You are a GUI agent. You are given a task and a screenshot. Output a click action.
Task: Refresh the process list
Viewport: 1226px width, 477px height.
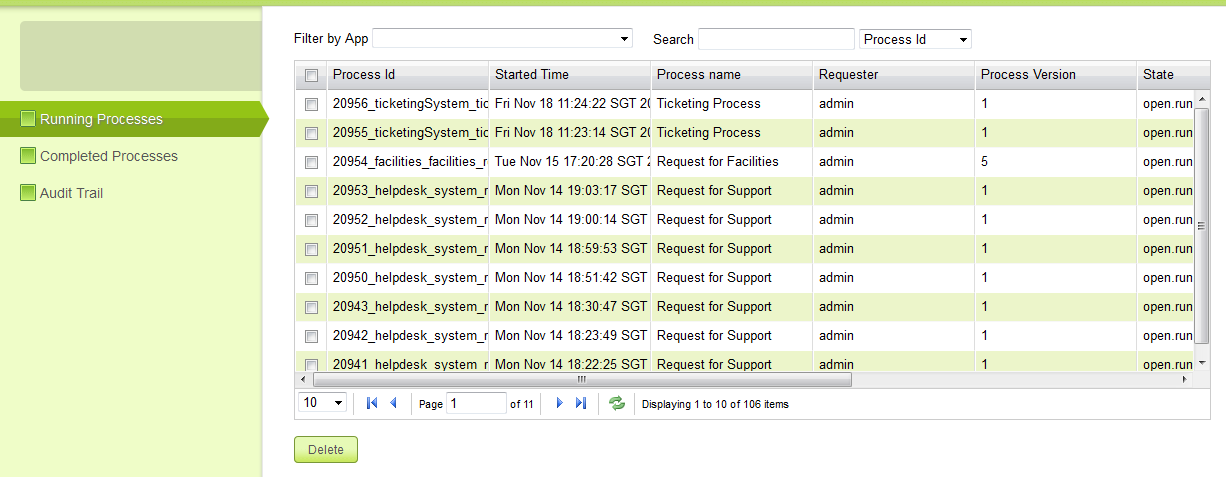click(617, 403)
